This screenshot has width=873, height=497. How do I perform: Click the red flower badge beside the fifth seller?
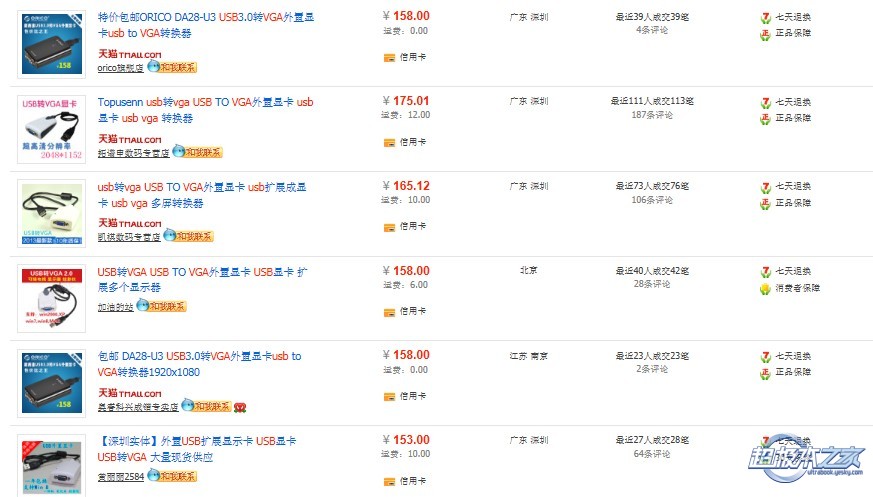pos(240,407)
